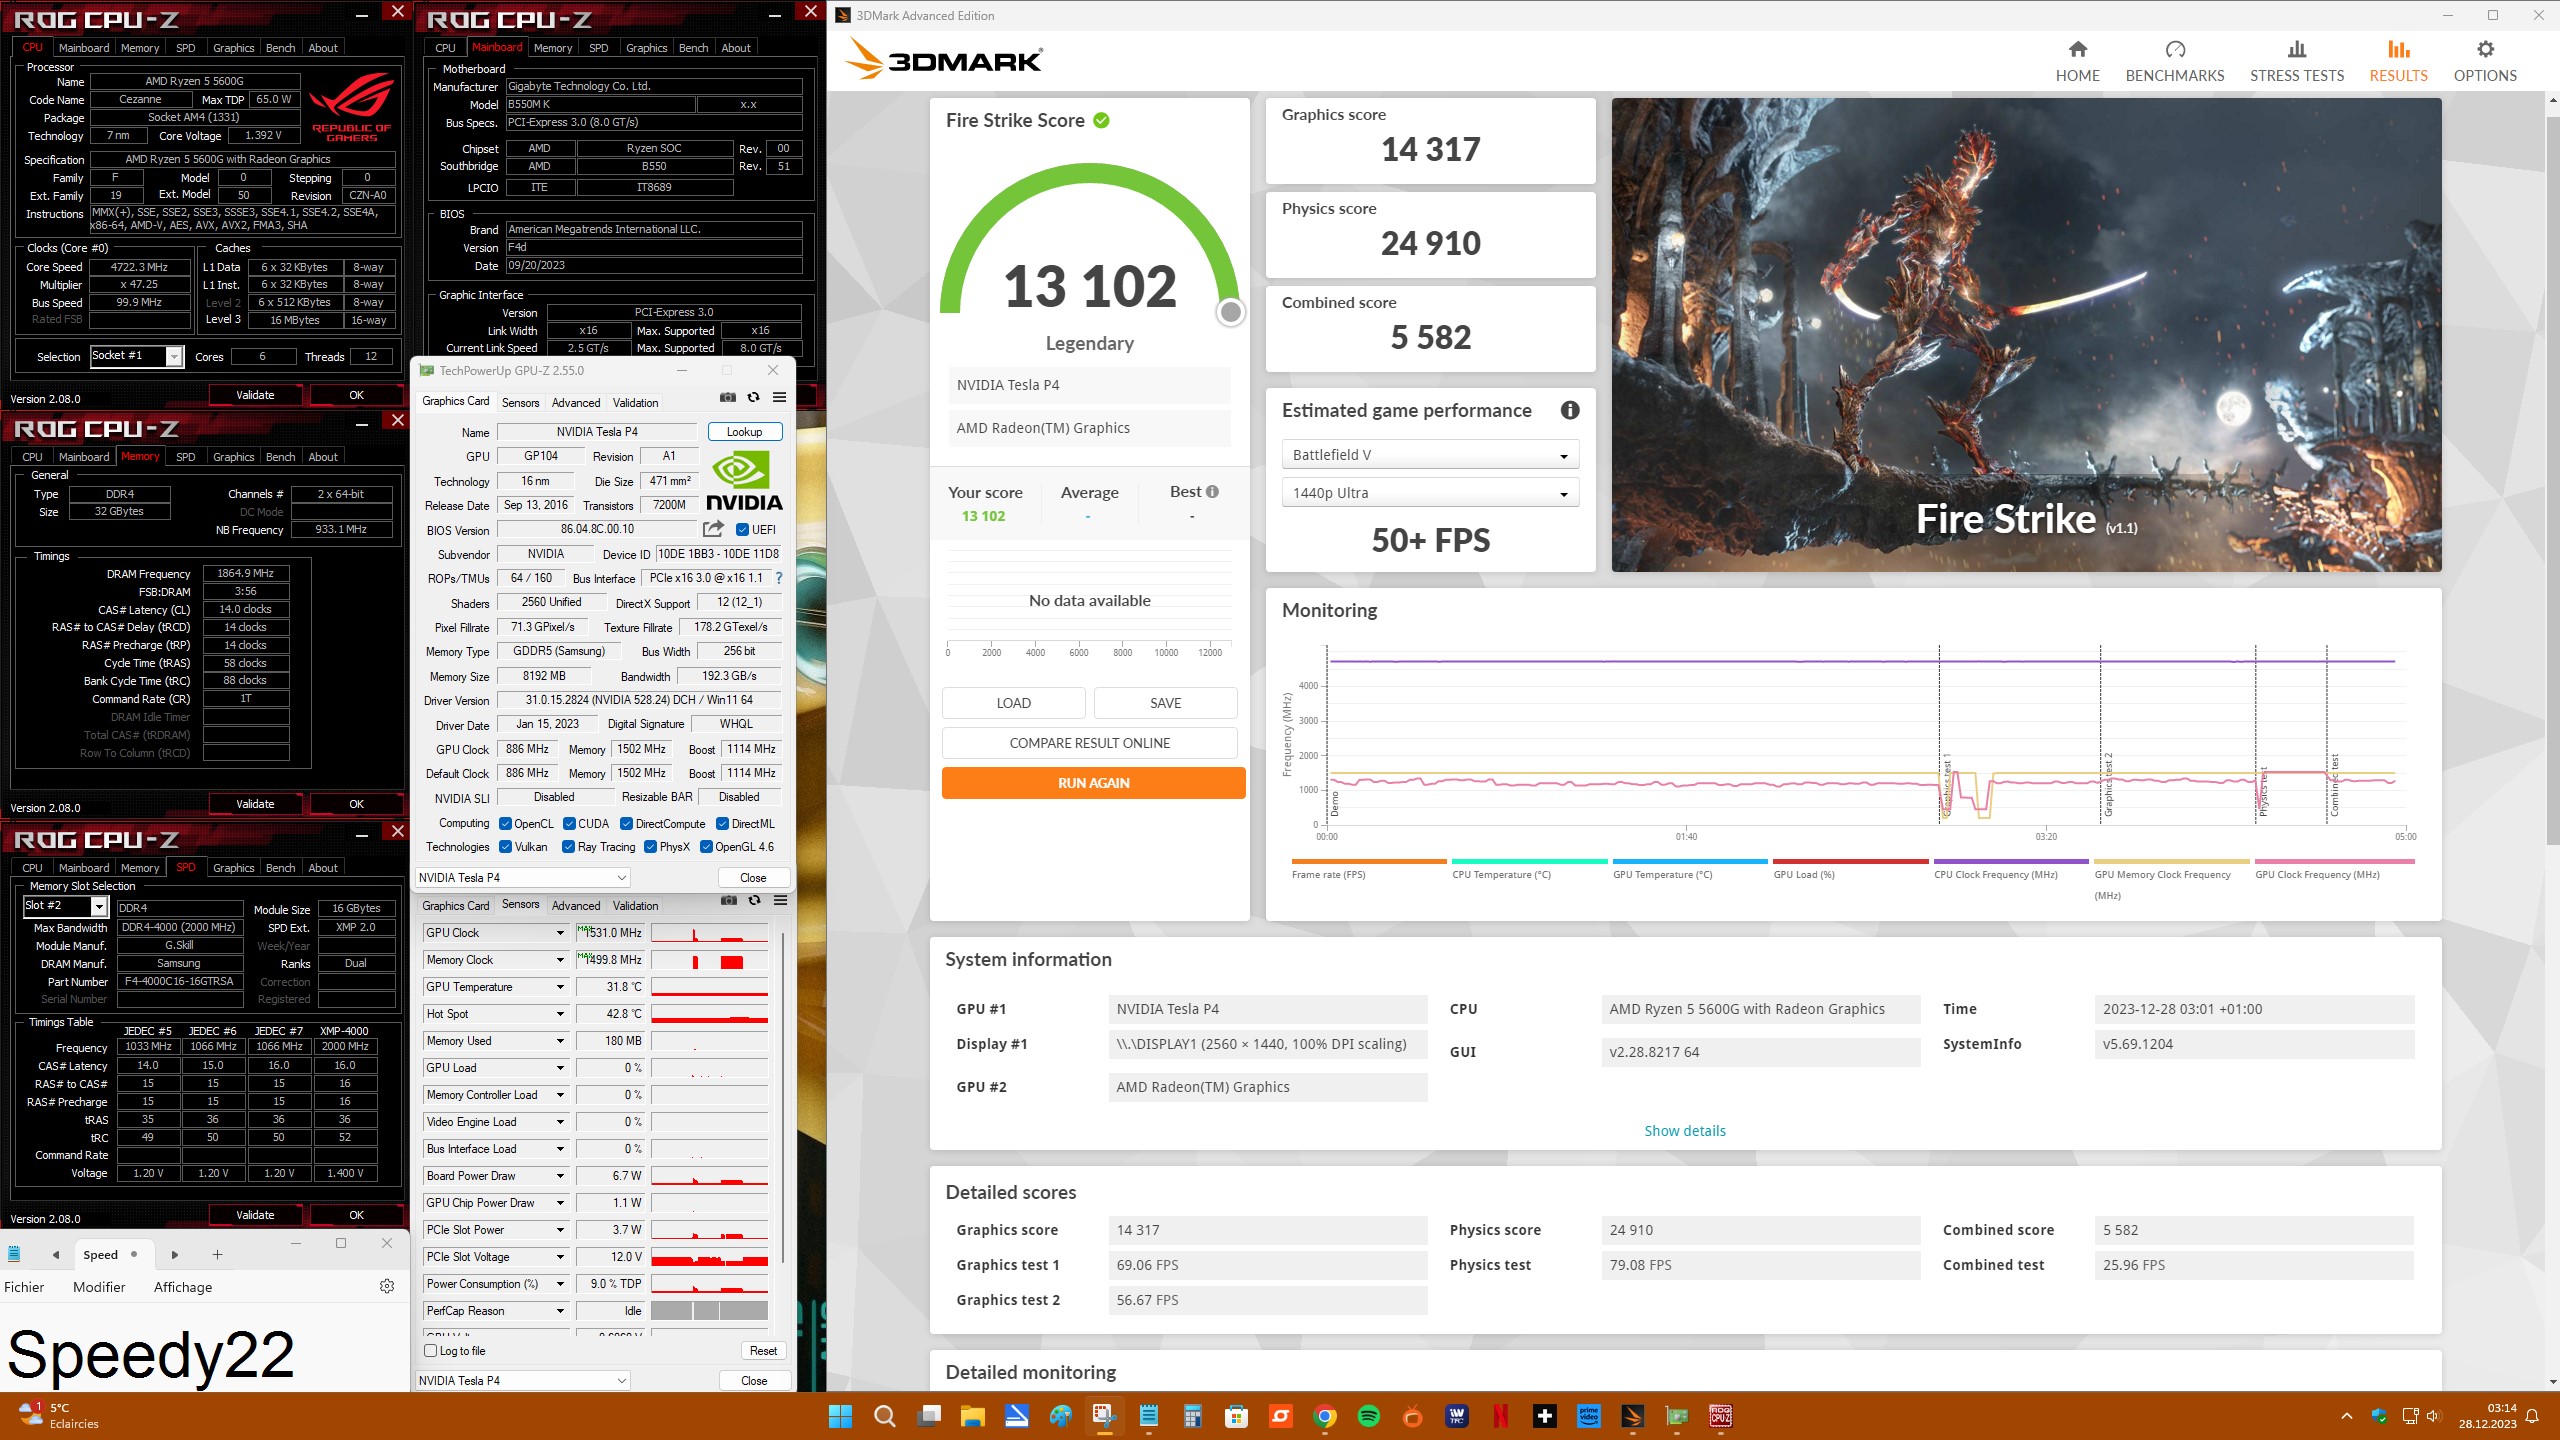Open the Battlefield V game dropdown

[1429, 455]
